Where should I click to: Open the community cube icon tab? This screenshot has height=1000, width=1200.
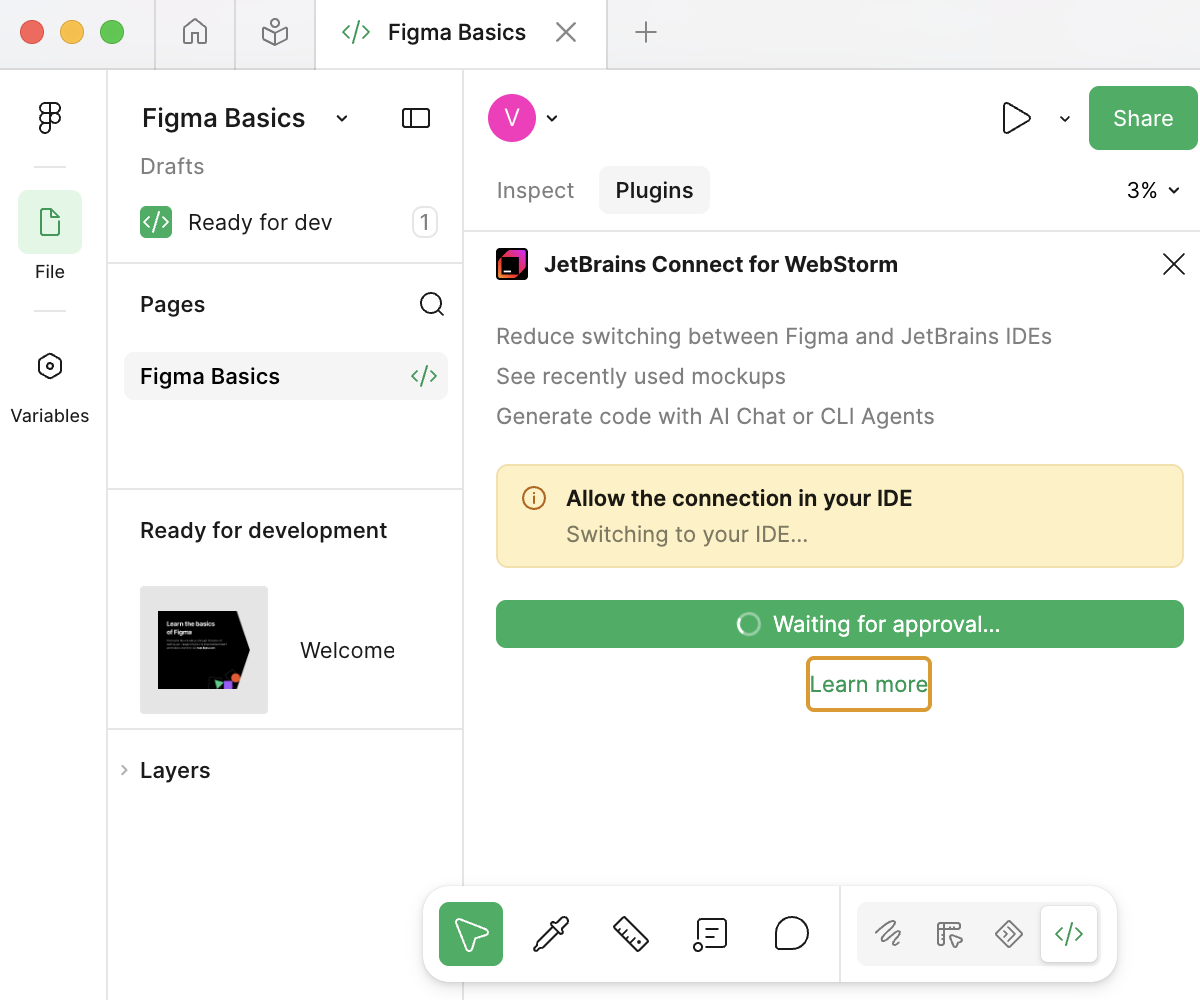tap(275, 33)
